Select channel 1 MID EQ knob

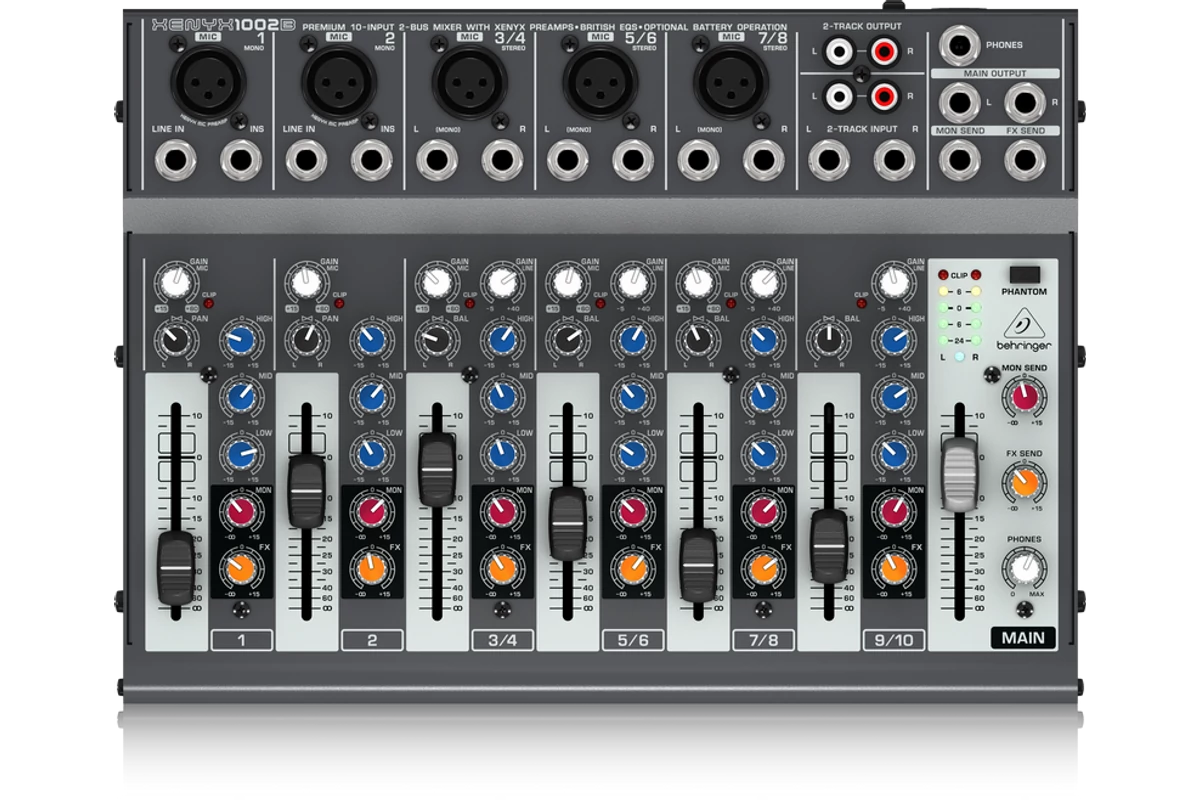pyautogui.click(x=241, y=397)
